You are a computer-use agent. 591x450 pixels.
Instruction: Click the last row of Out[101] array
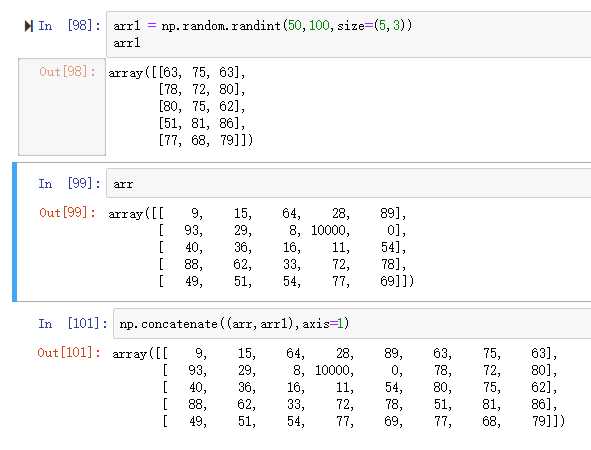[x=363, y=421]
